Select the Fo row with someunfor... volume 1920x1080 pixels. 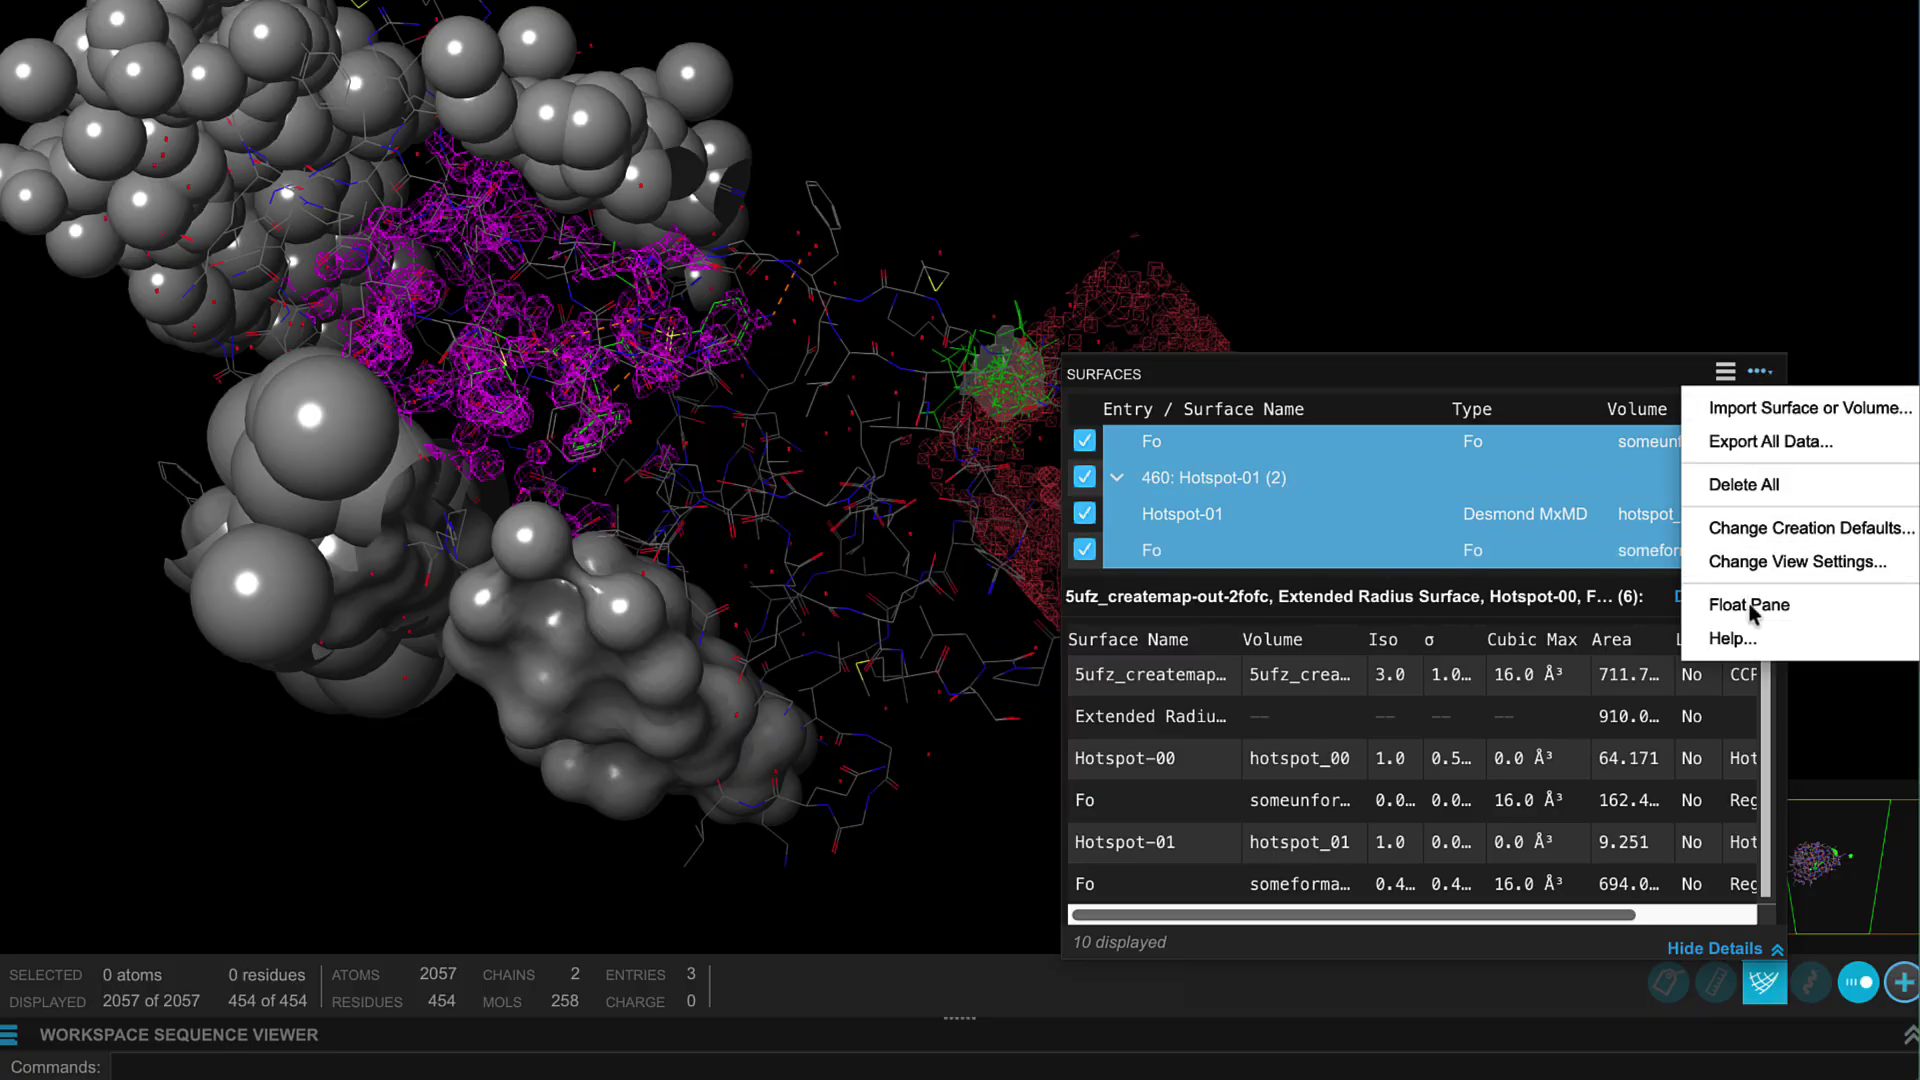pyautogui.click(x=1084, y=801)
